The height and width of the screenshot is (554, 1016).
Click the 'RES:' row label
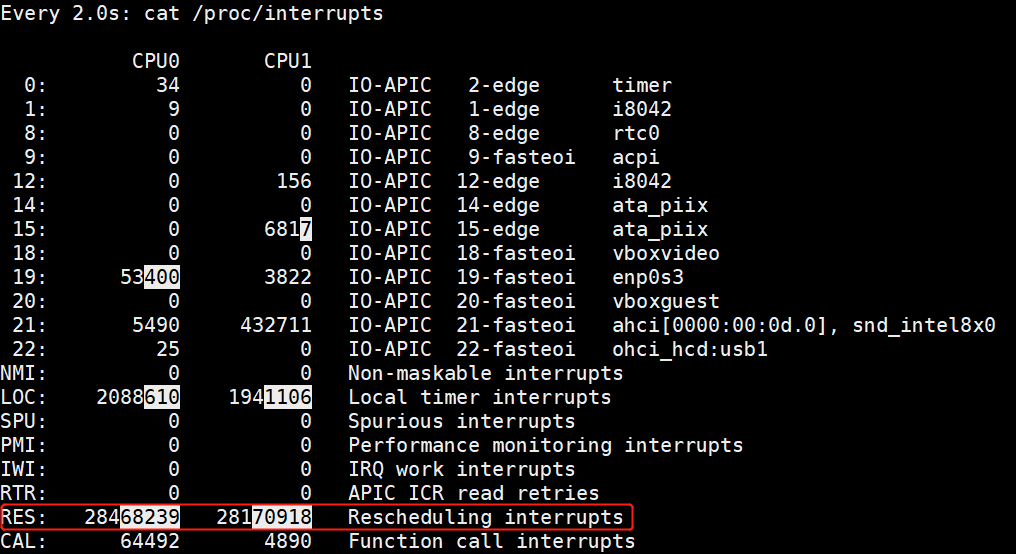pyautogui.click(x=24, y=517)
